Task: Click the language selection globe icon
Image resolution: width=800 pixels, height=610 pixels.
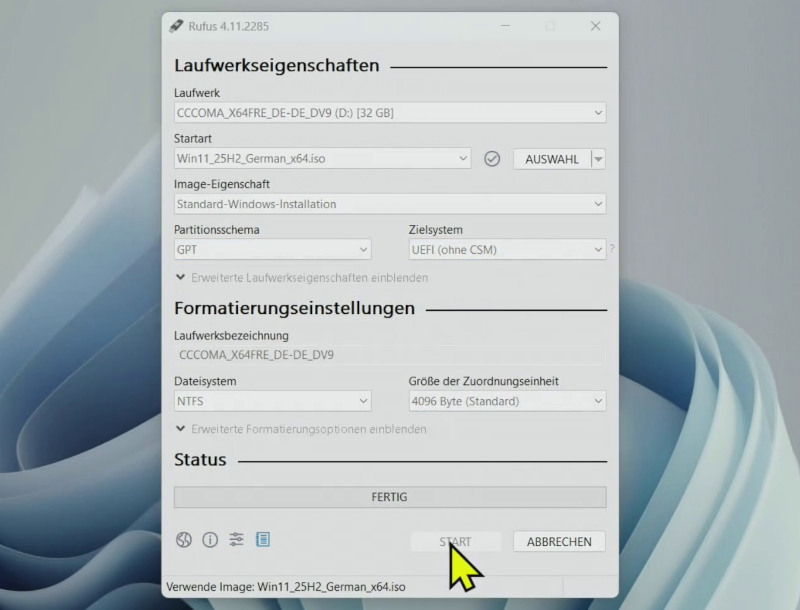Action: click(183, 539)
